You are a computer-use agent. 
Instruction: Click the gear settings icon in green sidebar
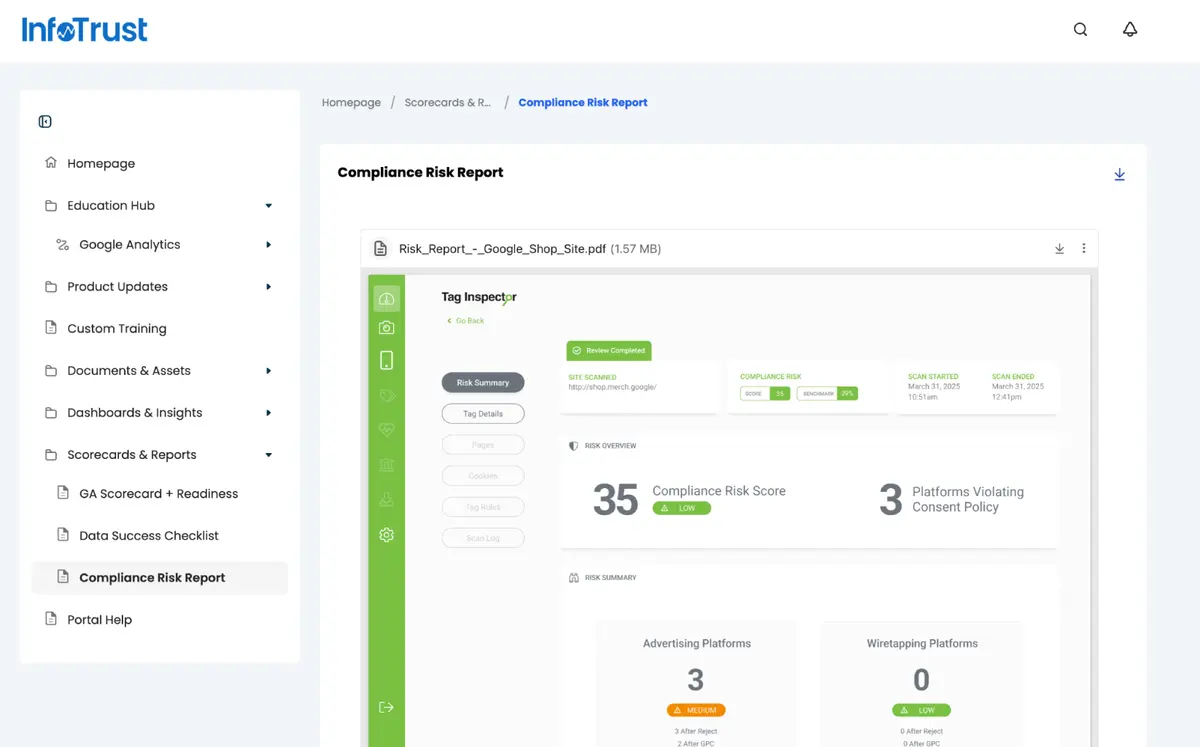click(386, 535)
